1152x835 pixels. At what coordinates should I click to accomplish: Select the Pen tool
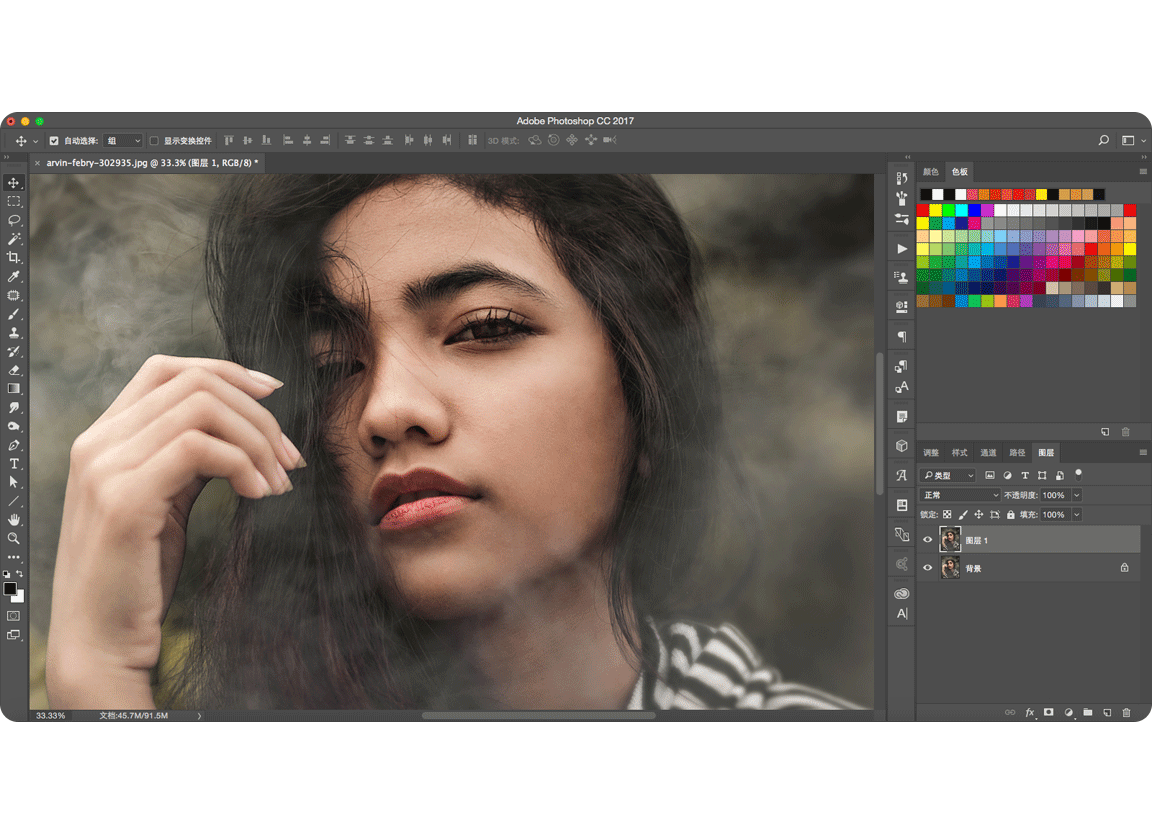coord(14,445)
